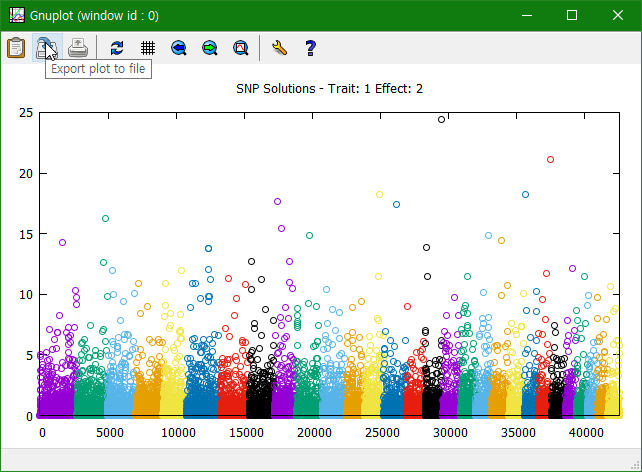Open help with the question mark icon

coord(310,48)
